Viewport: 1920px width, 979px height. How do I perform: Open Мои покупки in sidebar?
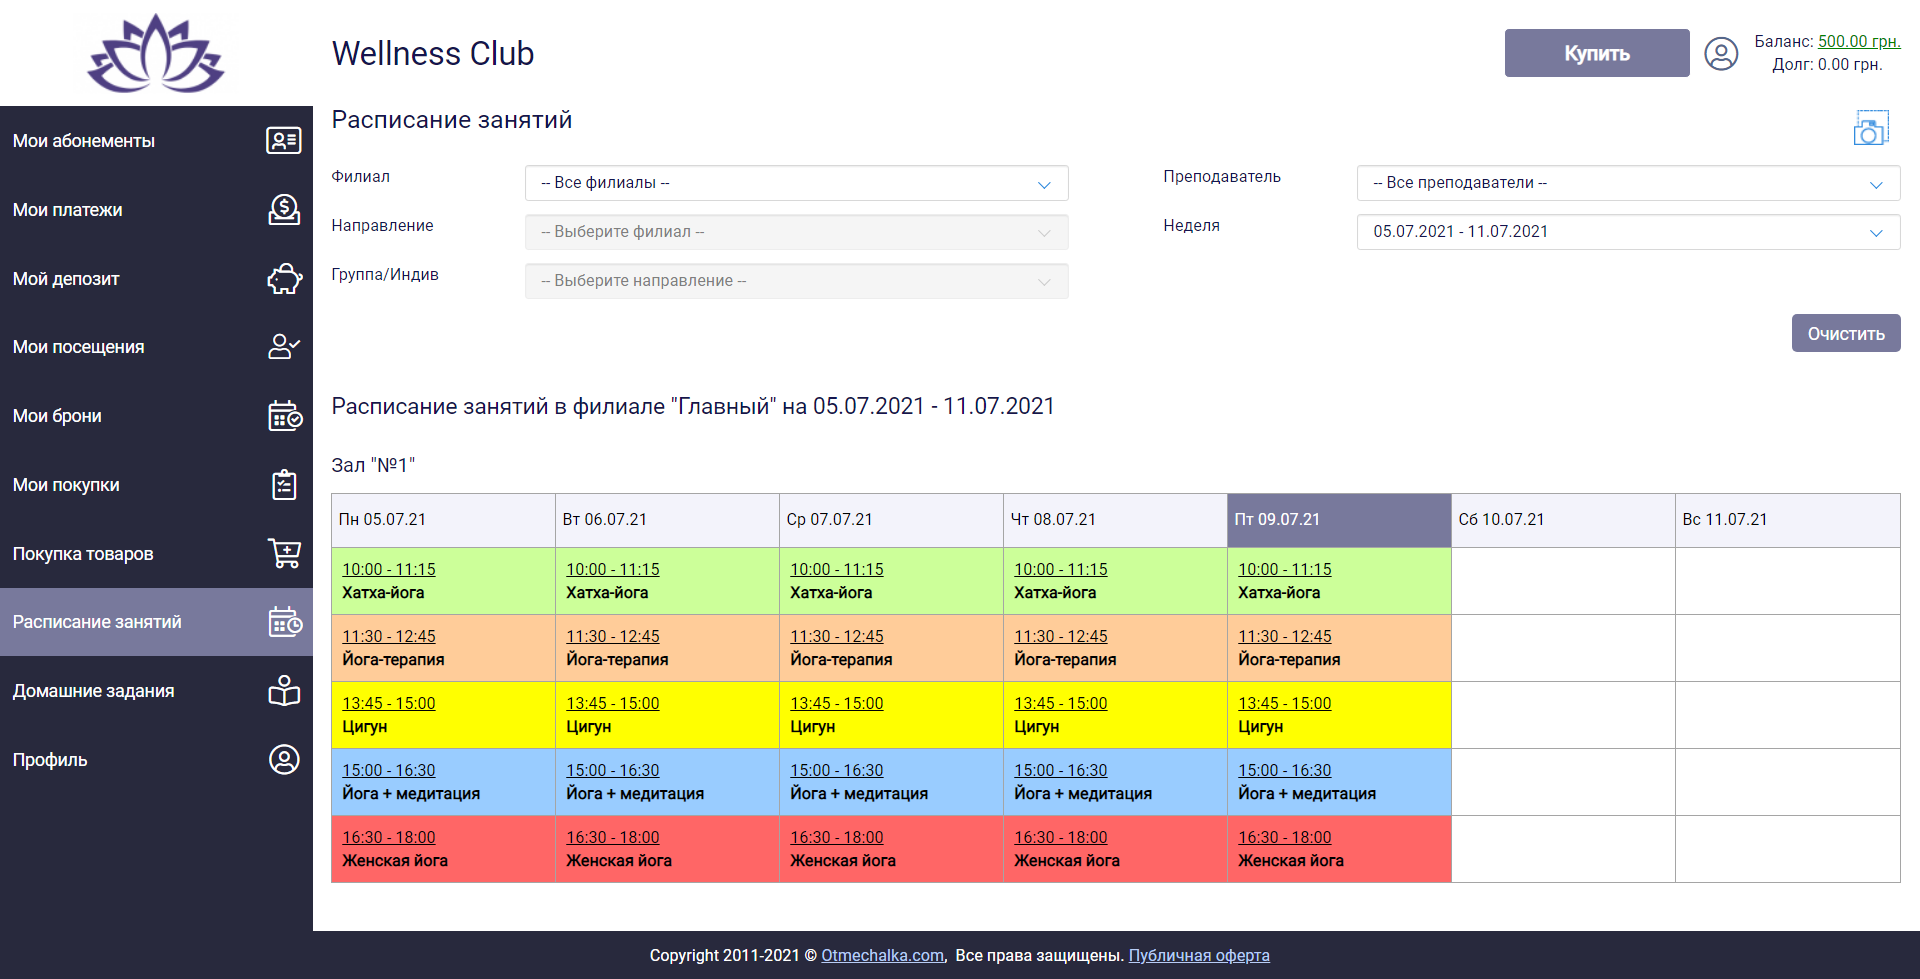[x=66, y=485]
